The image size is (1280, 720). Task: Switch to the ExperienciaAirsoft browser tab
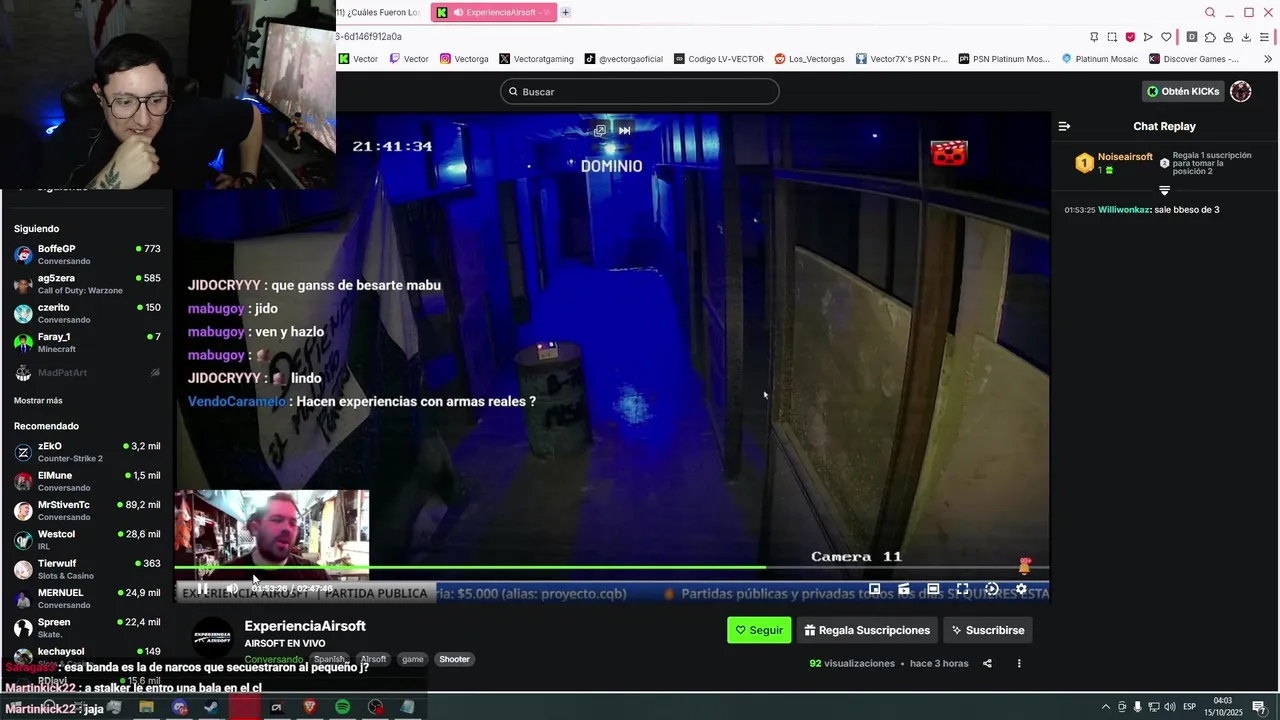coord(493,12)
